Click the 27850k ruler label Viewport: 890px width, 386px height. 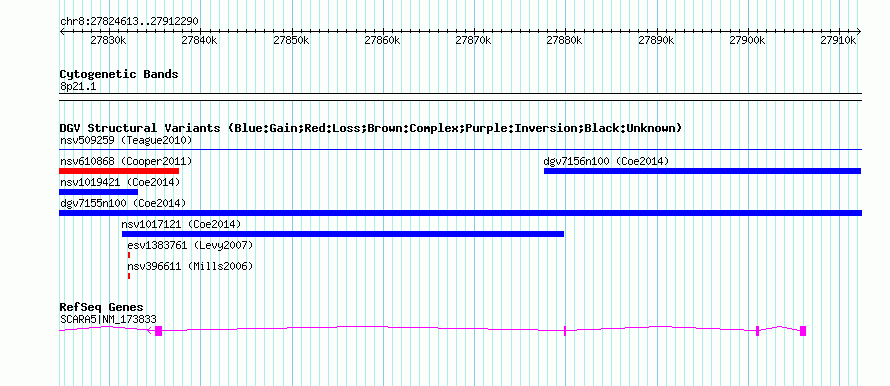[x=291, y=41]
